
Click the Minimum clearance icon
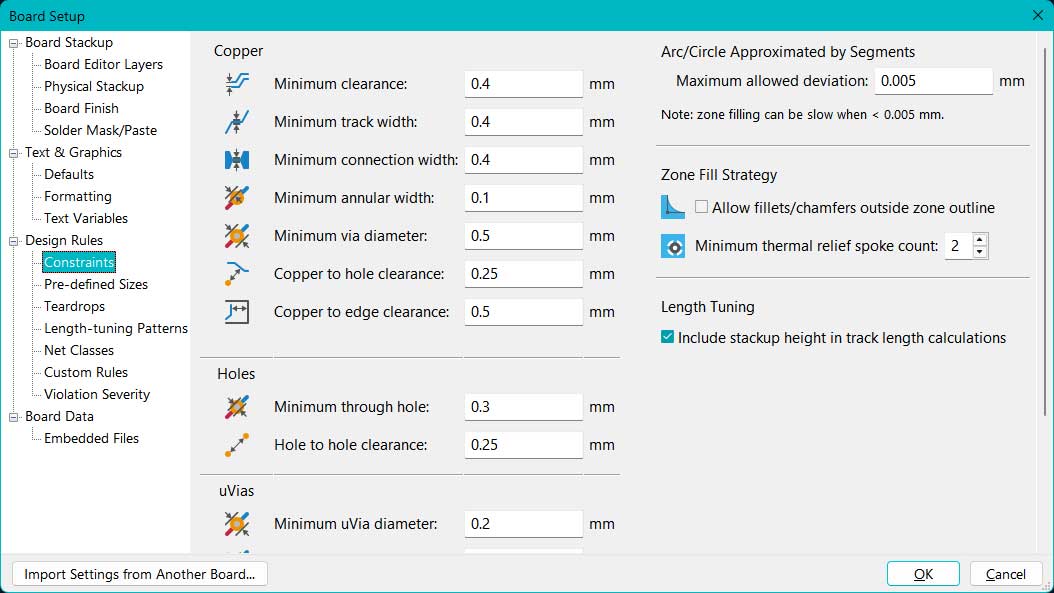237,84
